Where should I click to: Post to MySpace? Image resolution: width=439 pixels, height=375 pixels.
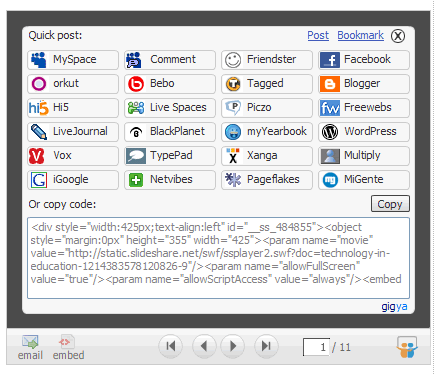click(x=73, y=60)
